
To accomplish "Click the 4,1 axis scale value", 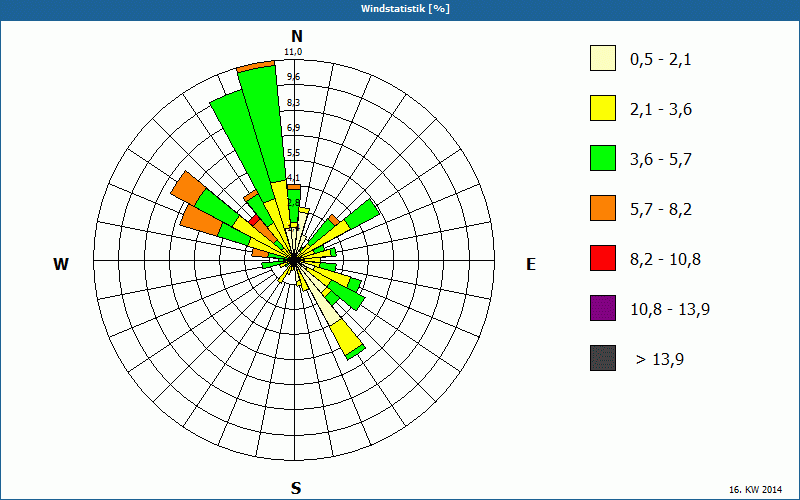I will (x=293, y=178).
